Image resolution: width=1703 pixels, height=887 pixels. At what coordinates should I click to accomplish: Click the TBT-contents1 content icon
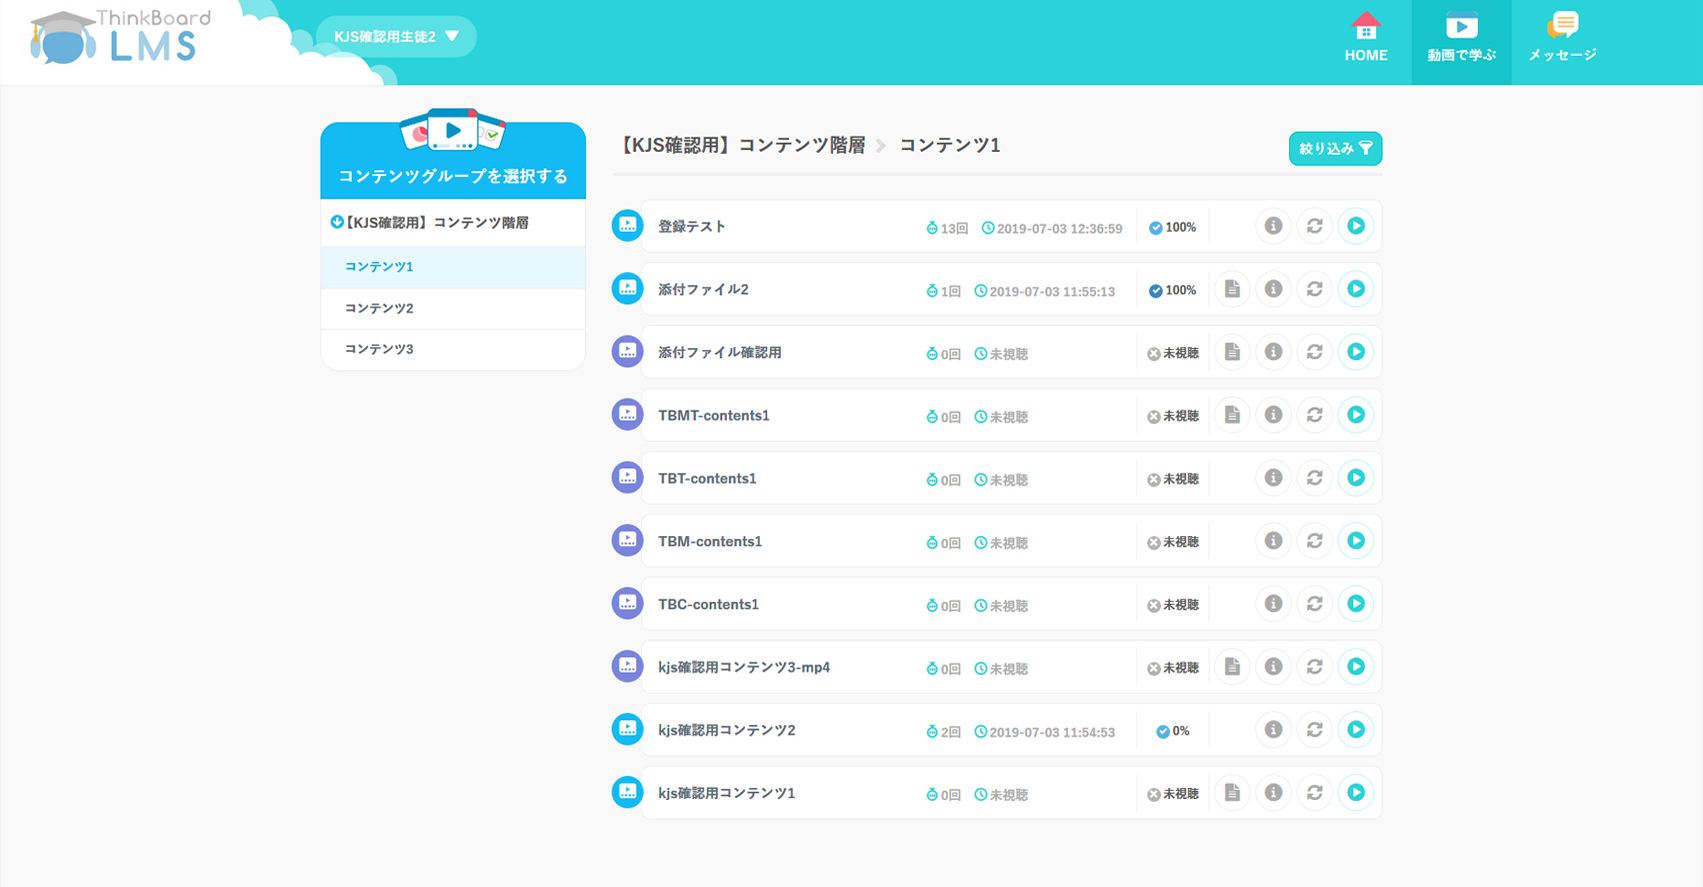click(x=627, y=478)
